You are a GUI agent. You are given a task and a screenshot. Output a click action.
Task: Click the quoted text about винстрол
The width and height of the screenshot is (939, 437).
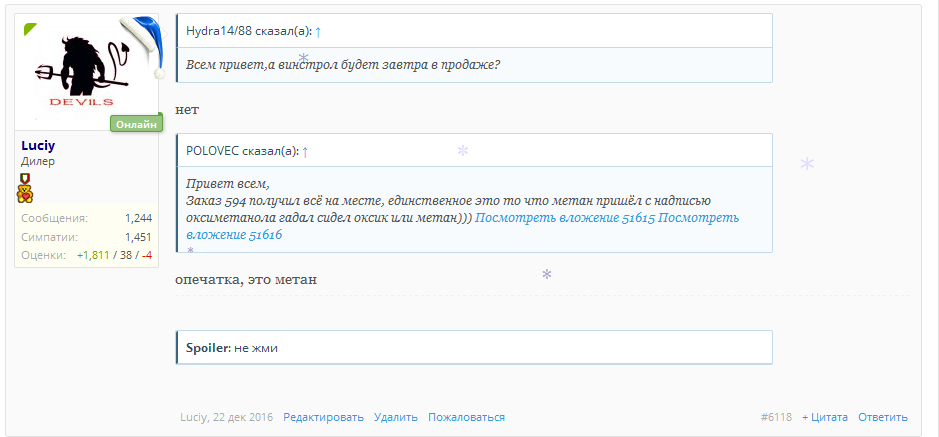pyautogui.click(x=343, y=65)
